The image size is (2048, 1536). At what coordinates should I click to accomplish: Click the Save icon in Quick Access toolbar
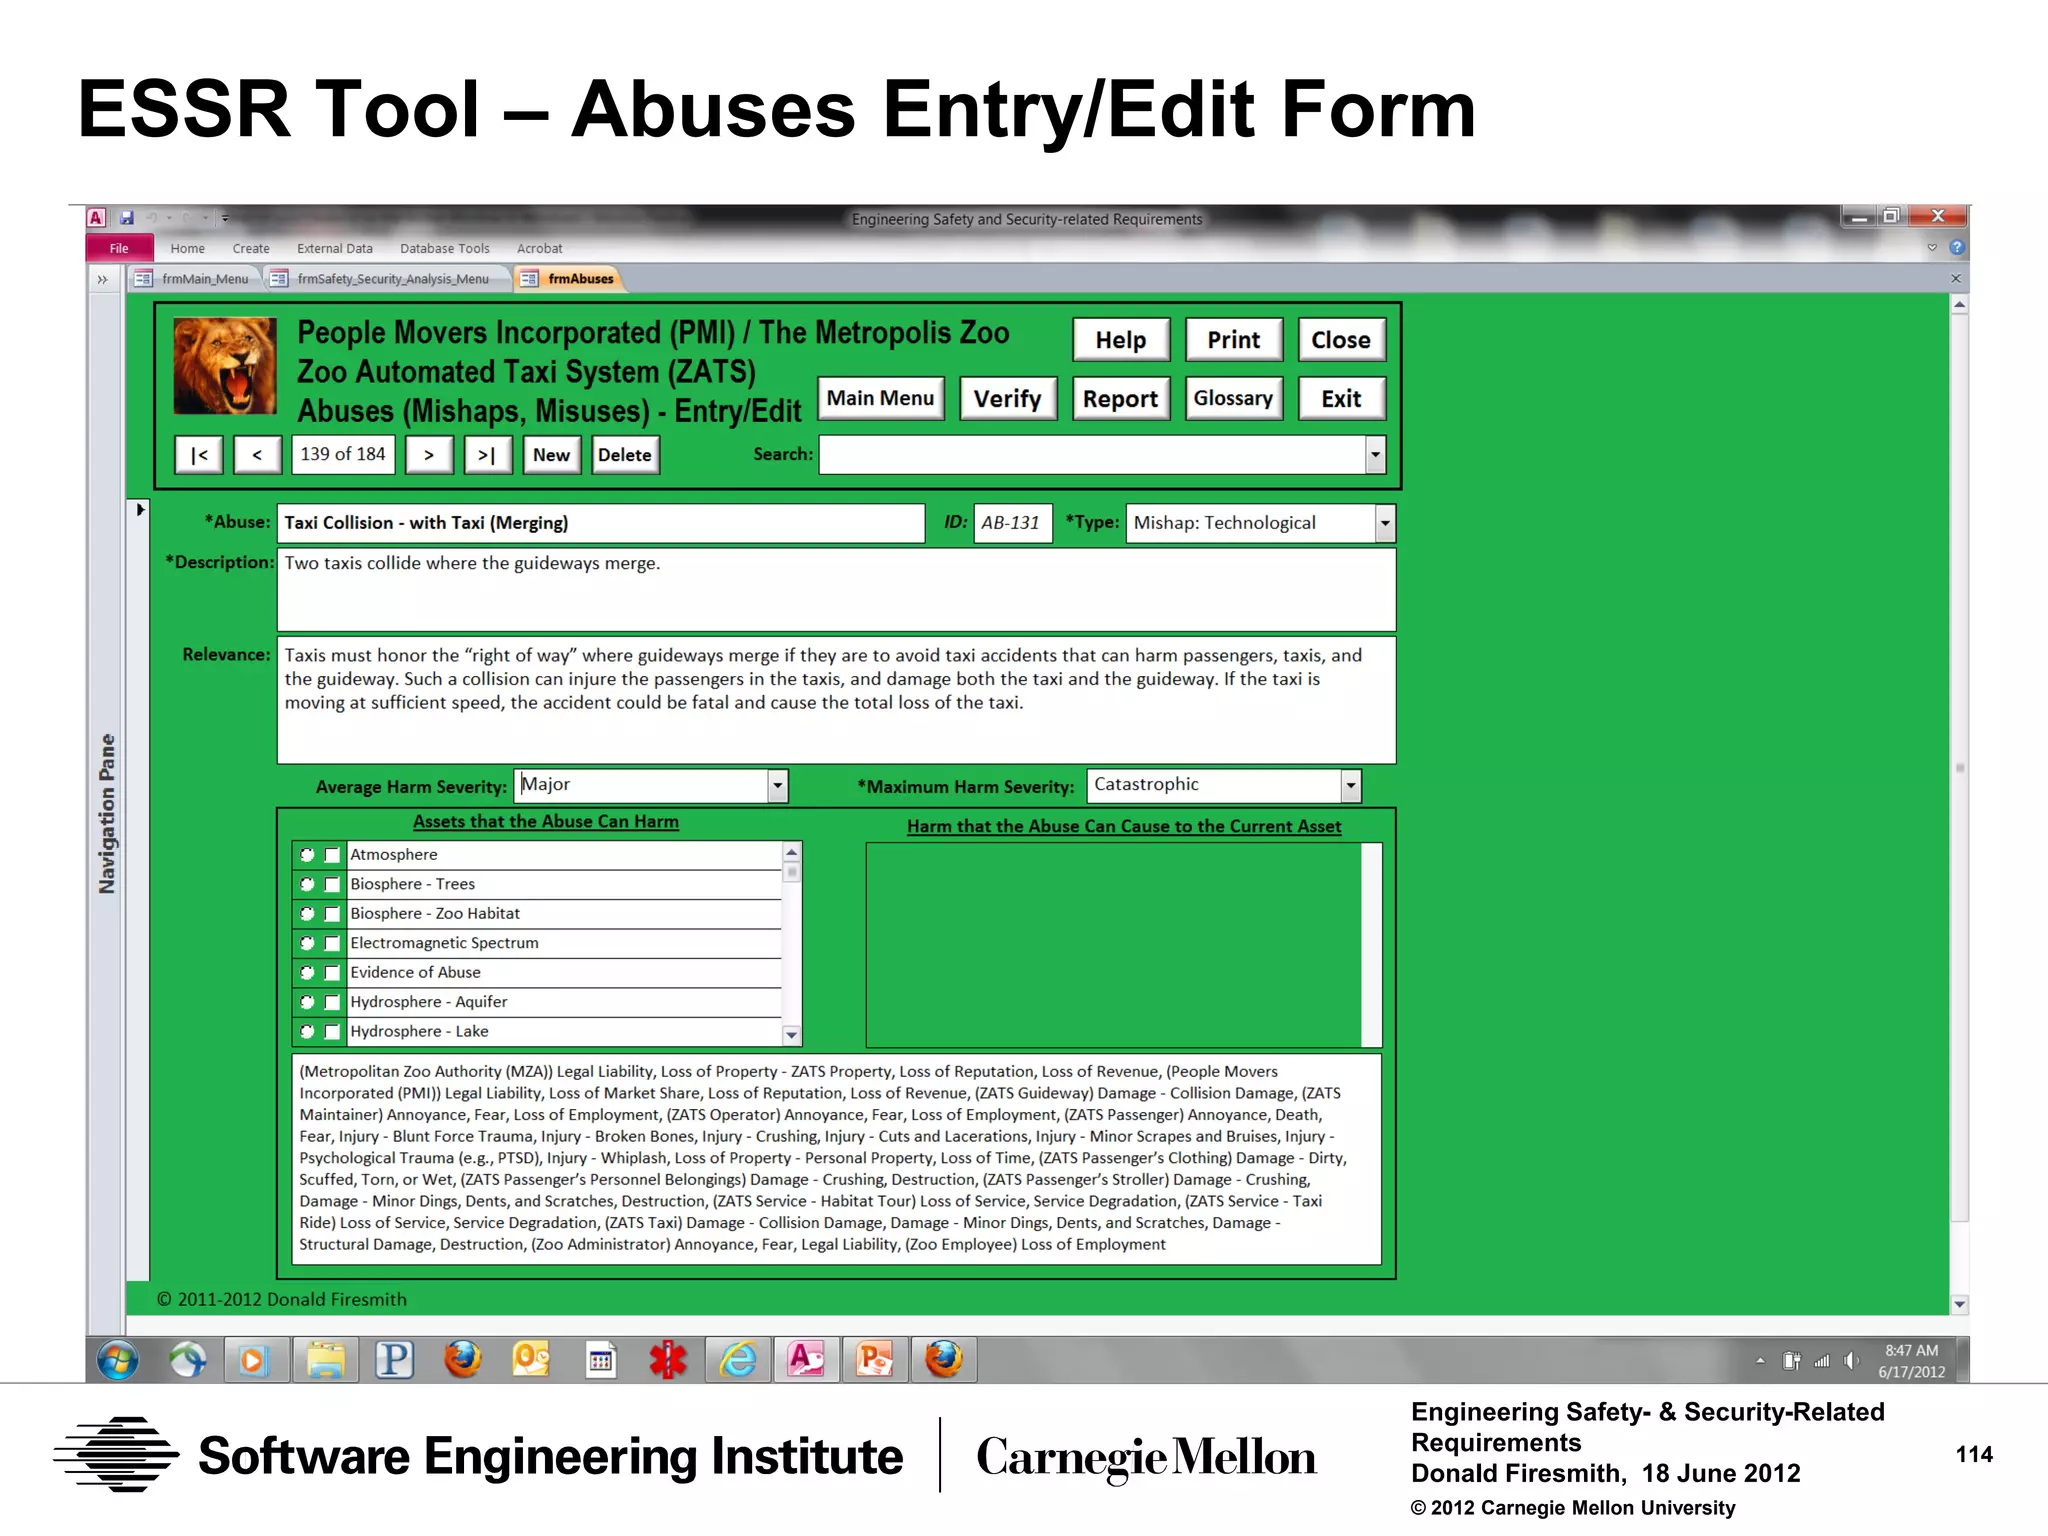(127, 217)
